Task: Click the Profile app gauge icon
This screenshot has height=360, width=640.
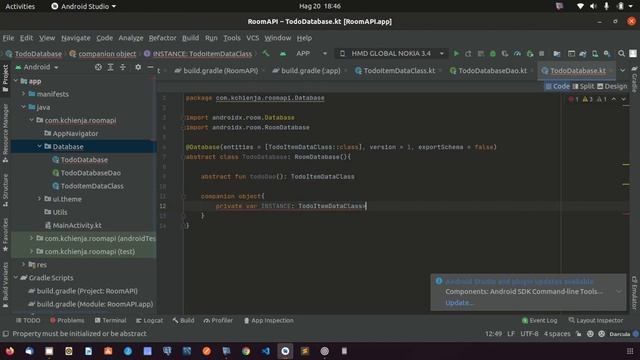Action: click(517, 53)
